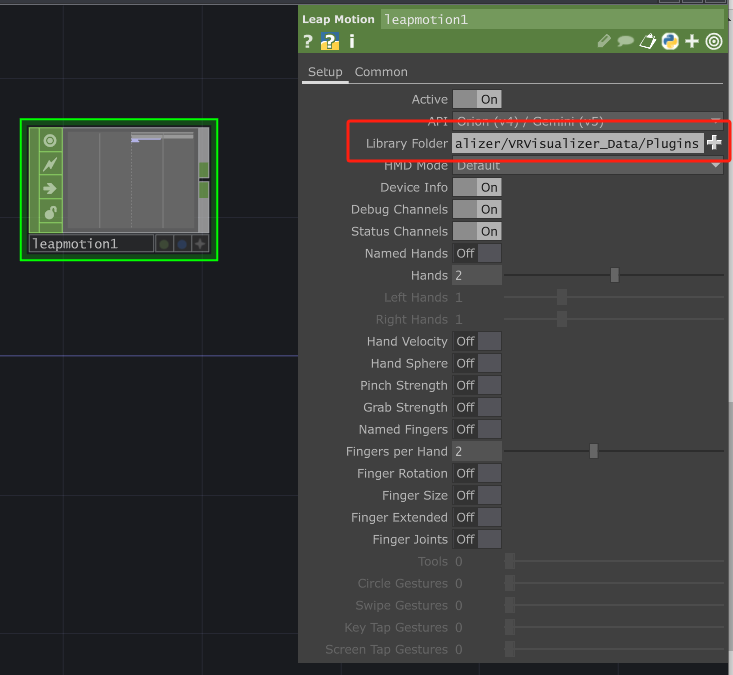Click the Tools value field

477,561
